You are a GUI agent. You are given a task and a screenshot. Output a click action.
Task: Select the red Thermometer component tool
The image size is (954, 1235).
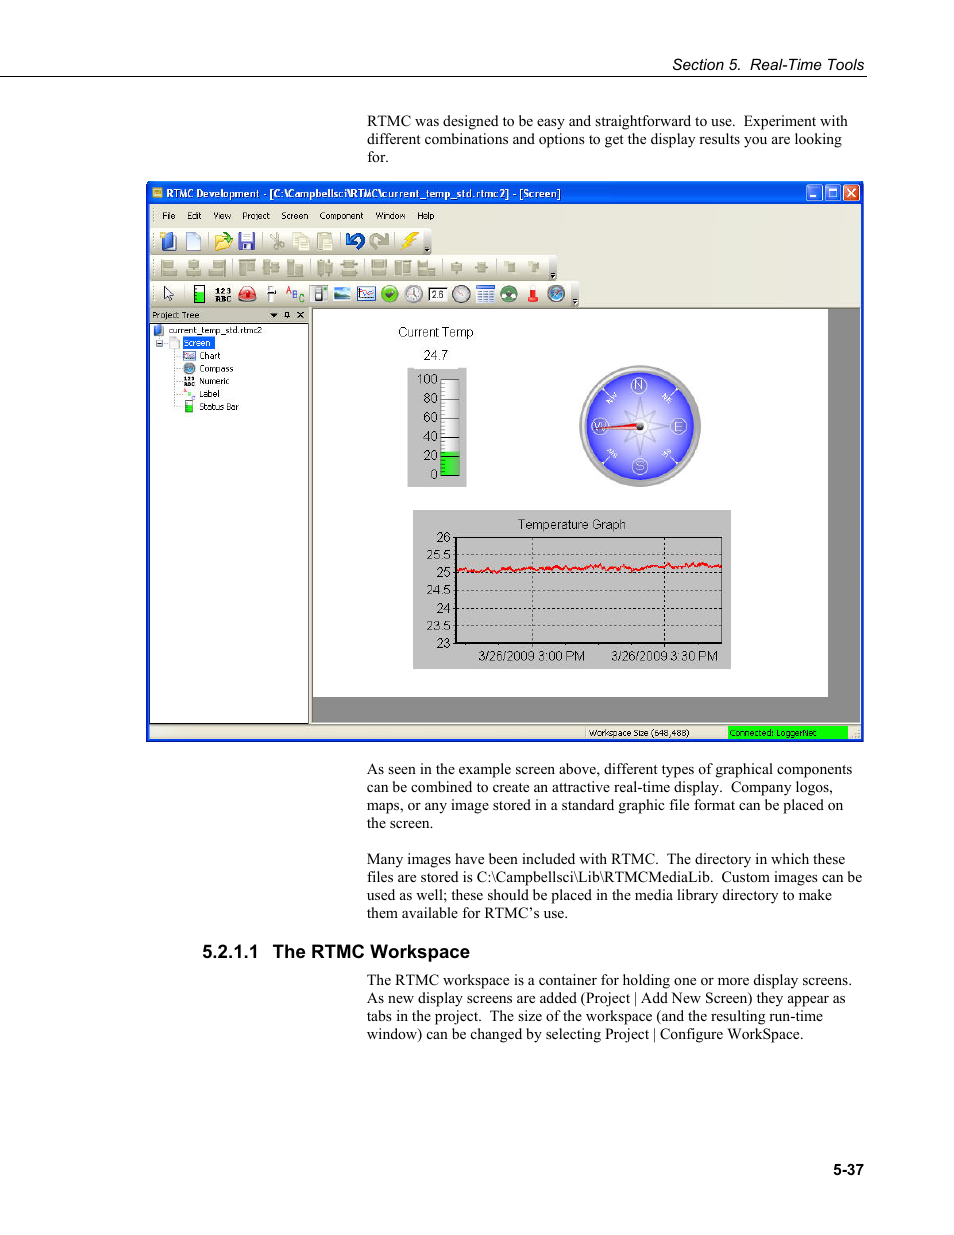click(x=533, y=294)
